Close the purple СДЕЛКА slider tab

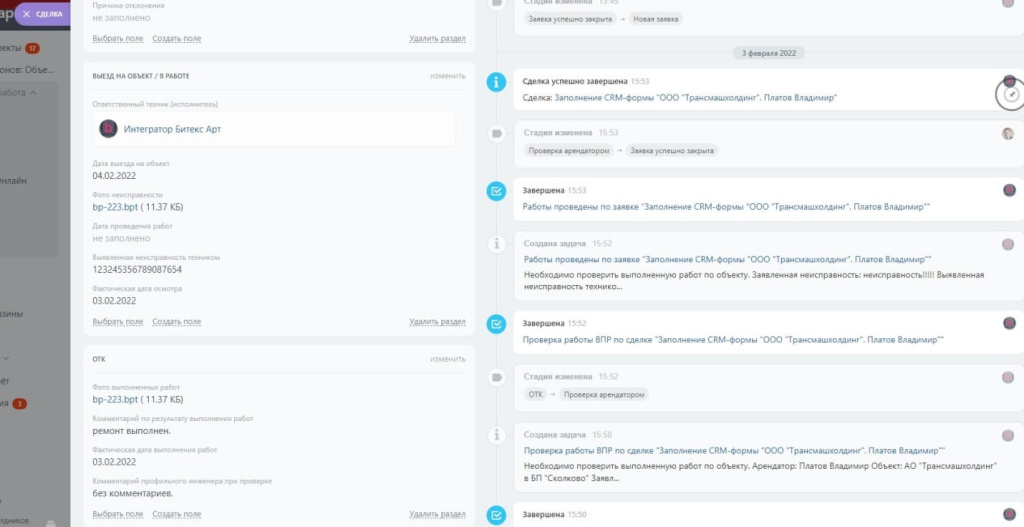pos(26,14)
